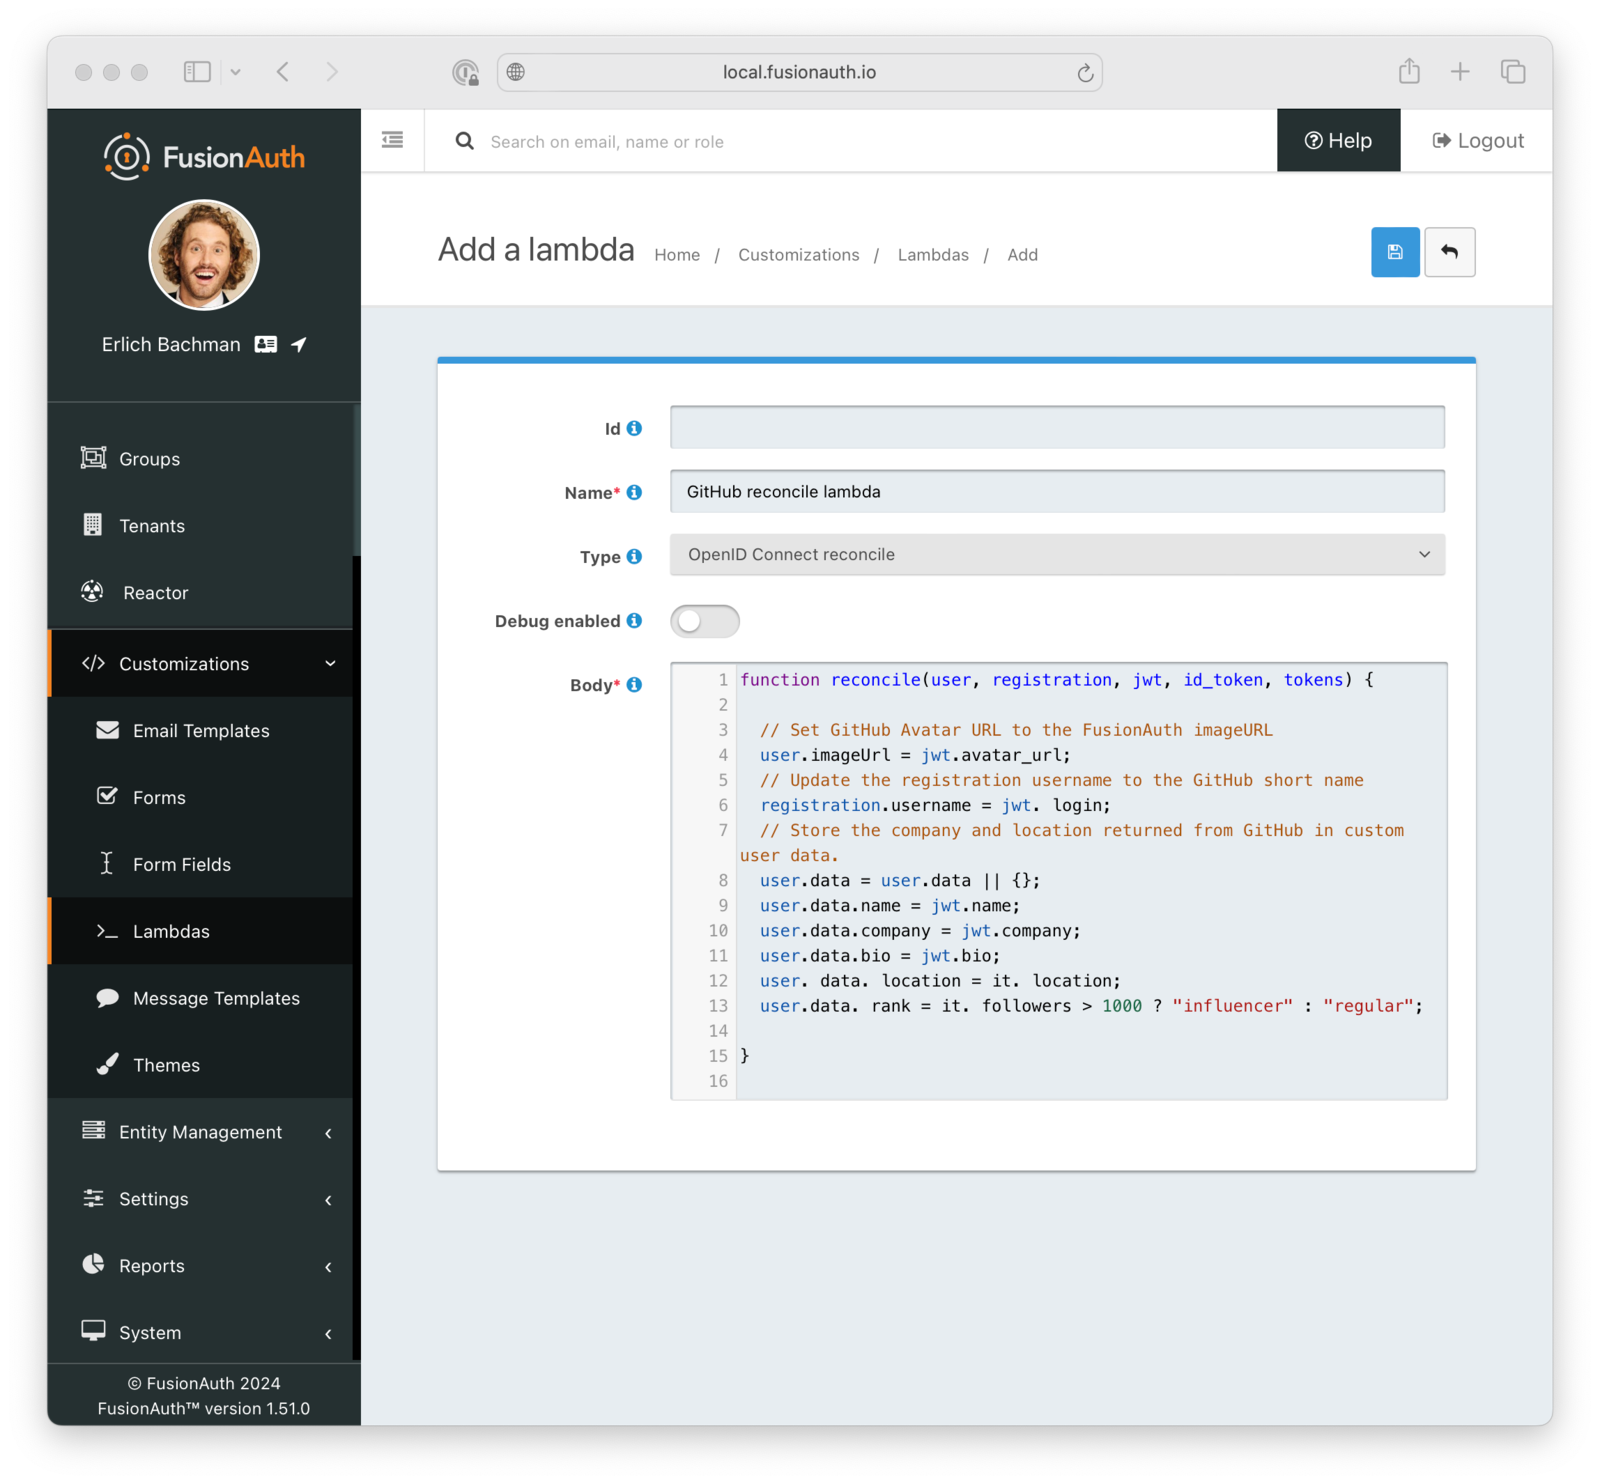Expand the System submenu arrow
The width and height of the screenshot is (1600, 1484).
click(x=328, y=1333)
